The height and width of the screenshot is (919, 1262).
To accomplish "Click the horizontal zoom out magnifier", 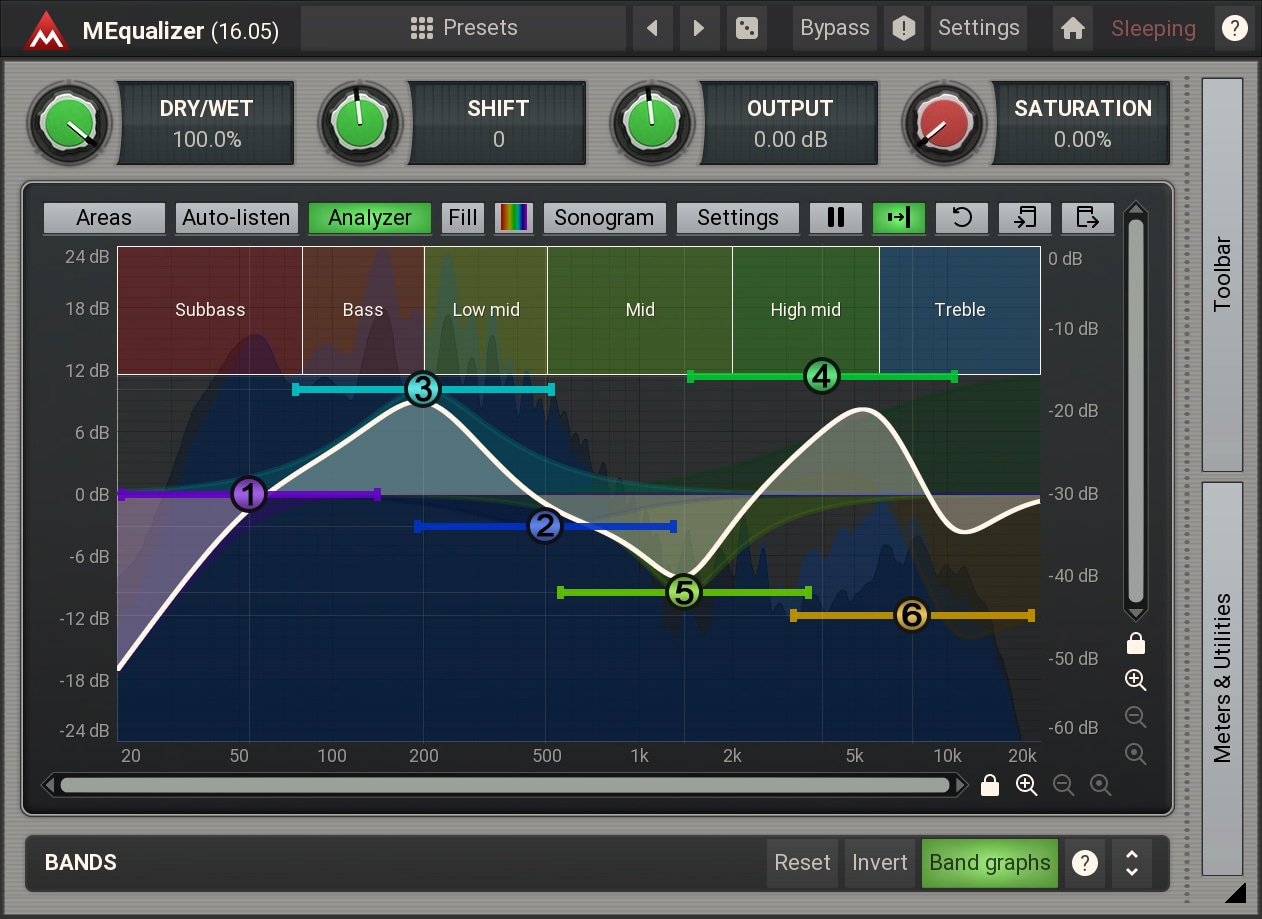I will [1064, 785].
